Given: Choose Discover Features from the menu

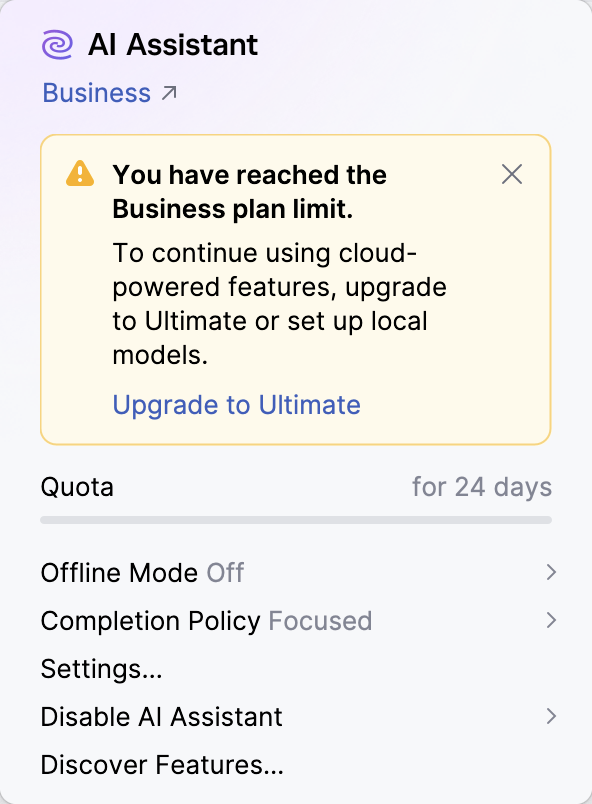Looking at the screenshot, I should coord(160,764).
